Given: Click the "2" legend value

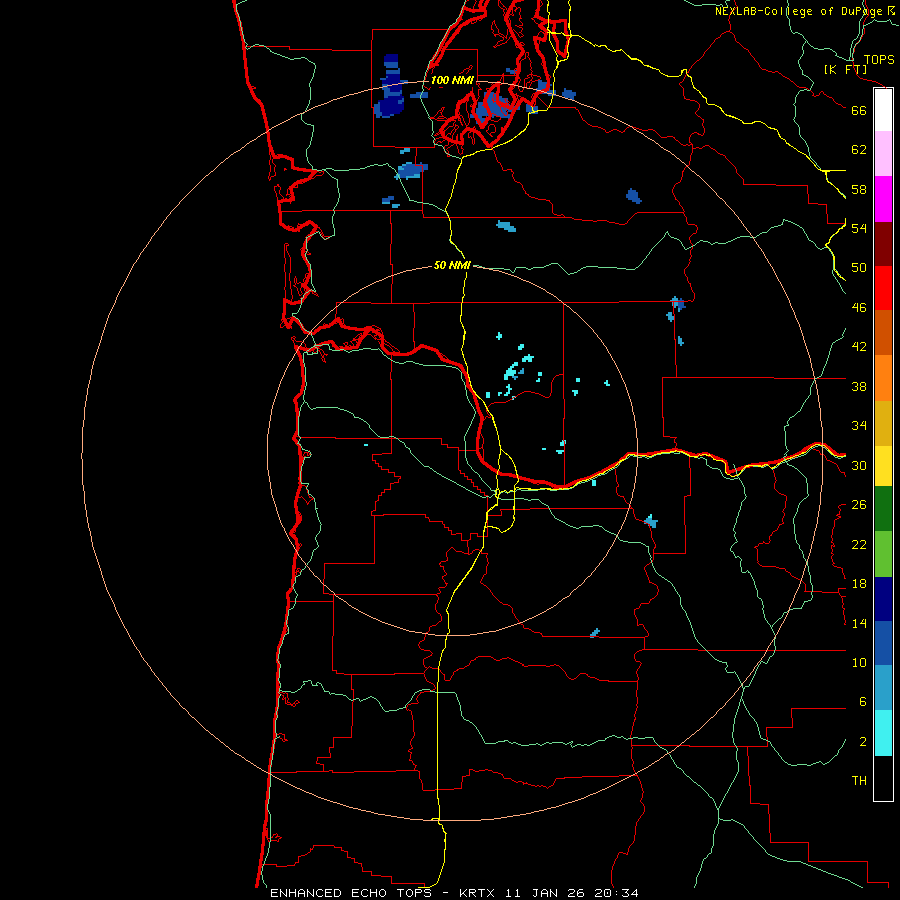Looking at the screenshot, I should [863, 742].
